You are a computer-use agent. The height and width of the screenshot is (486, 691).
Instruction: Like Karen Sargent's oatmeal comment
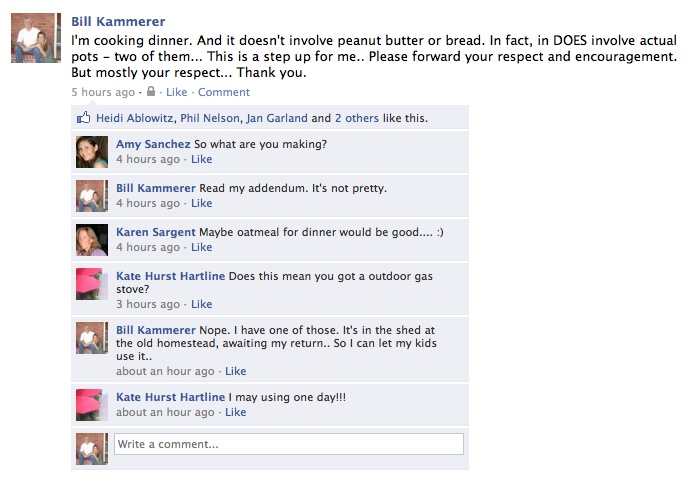202,247
